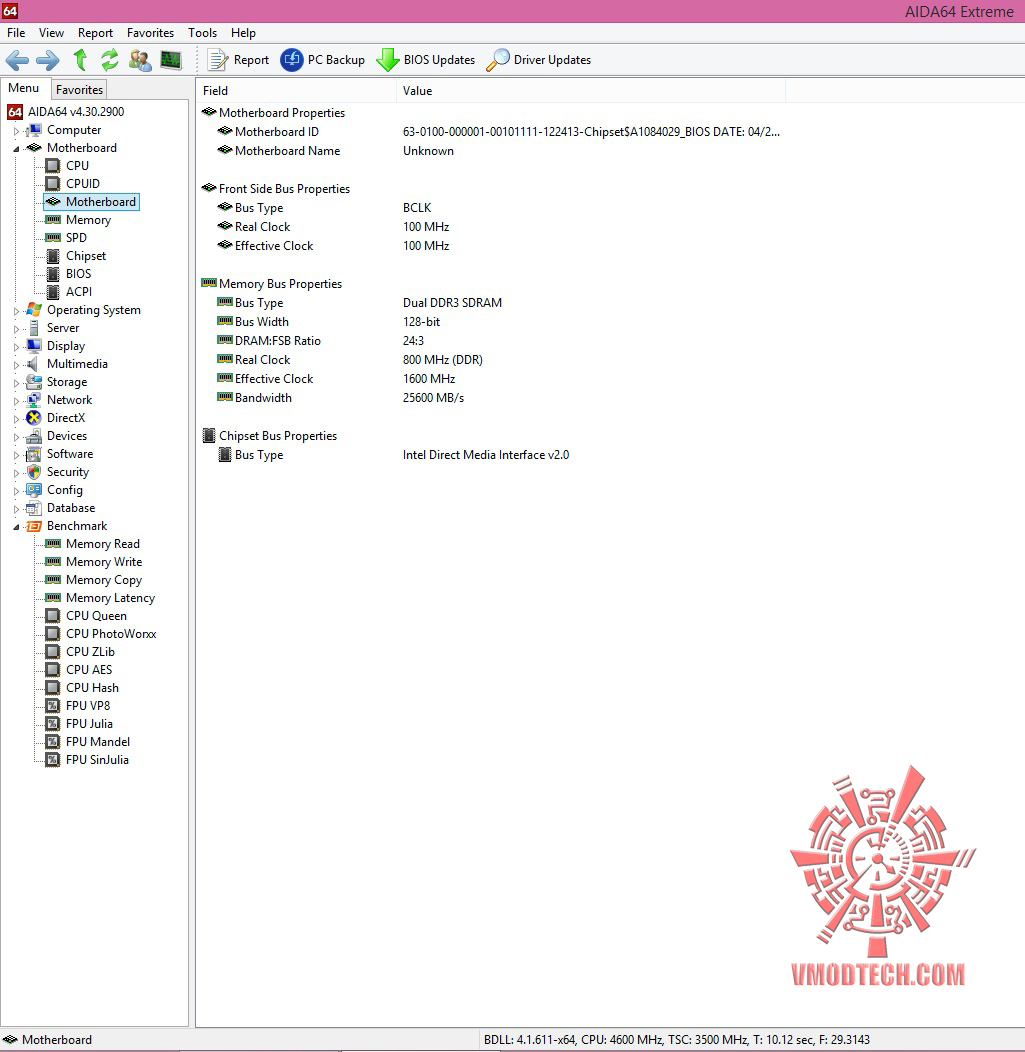Viewport: 1025px width, 1052px height.
Task: Click the Back navigation arrow
Action: 17,60
